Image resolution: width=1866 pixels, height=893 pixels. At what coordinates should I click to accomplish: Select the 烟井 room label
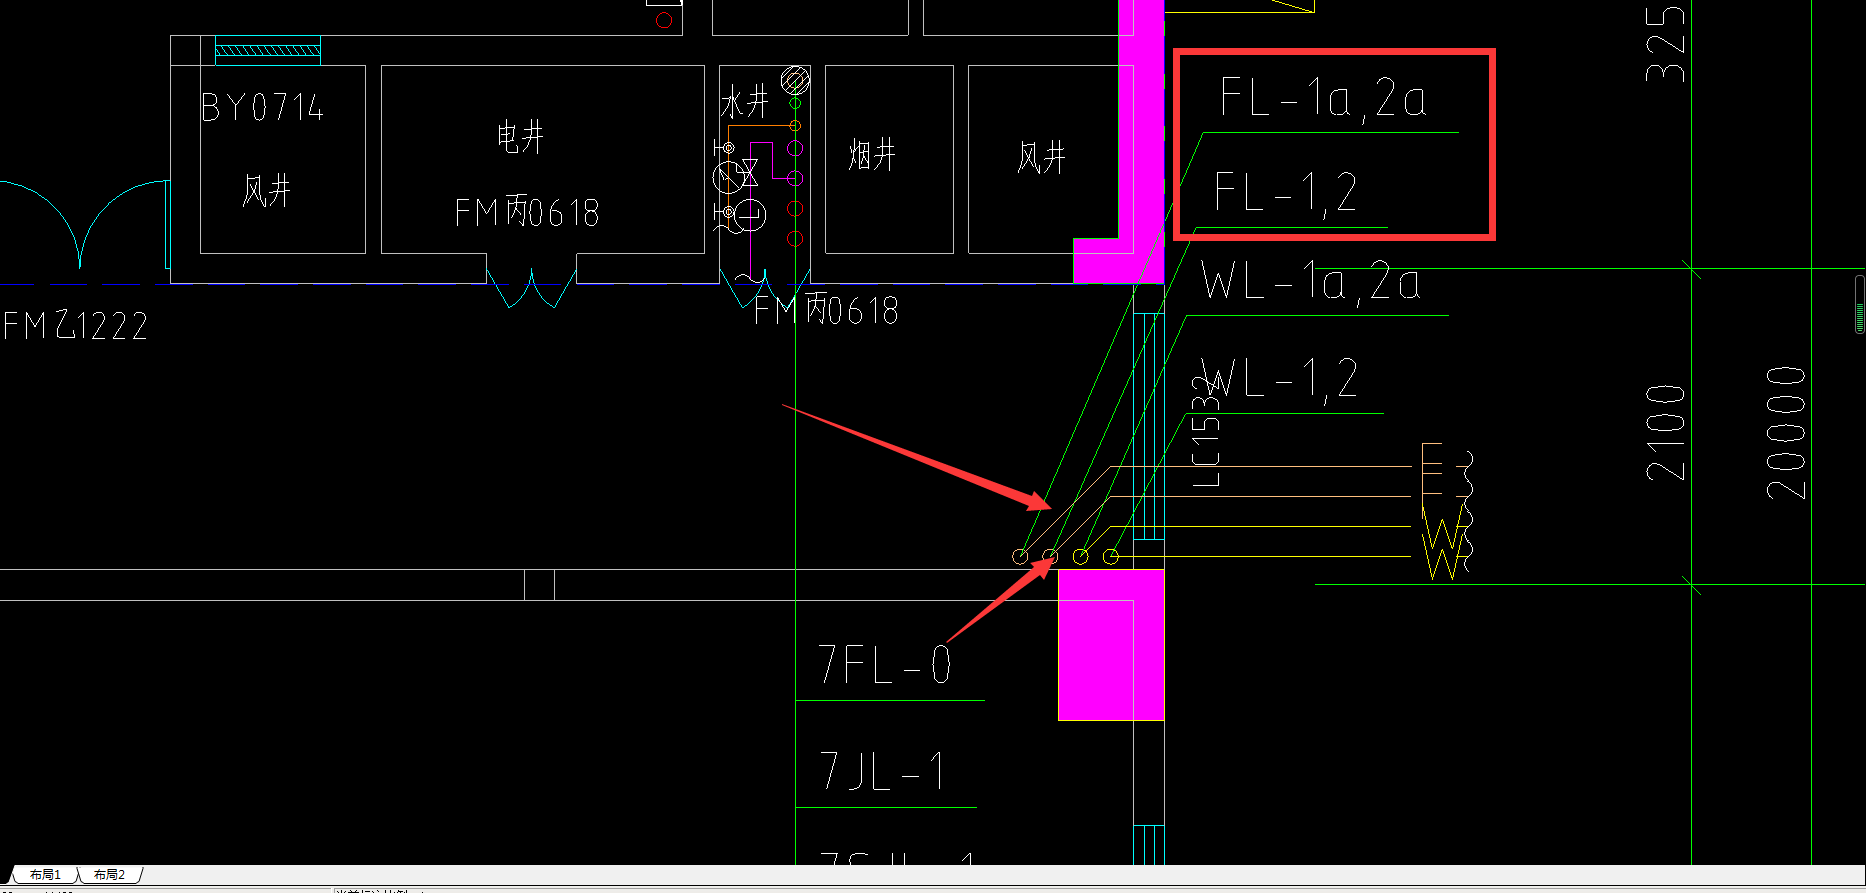tap(872, 155)
